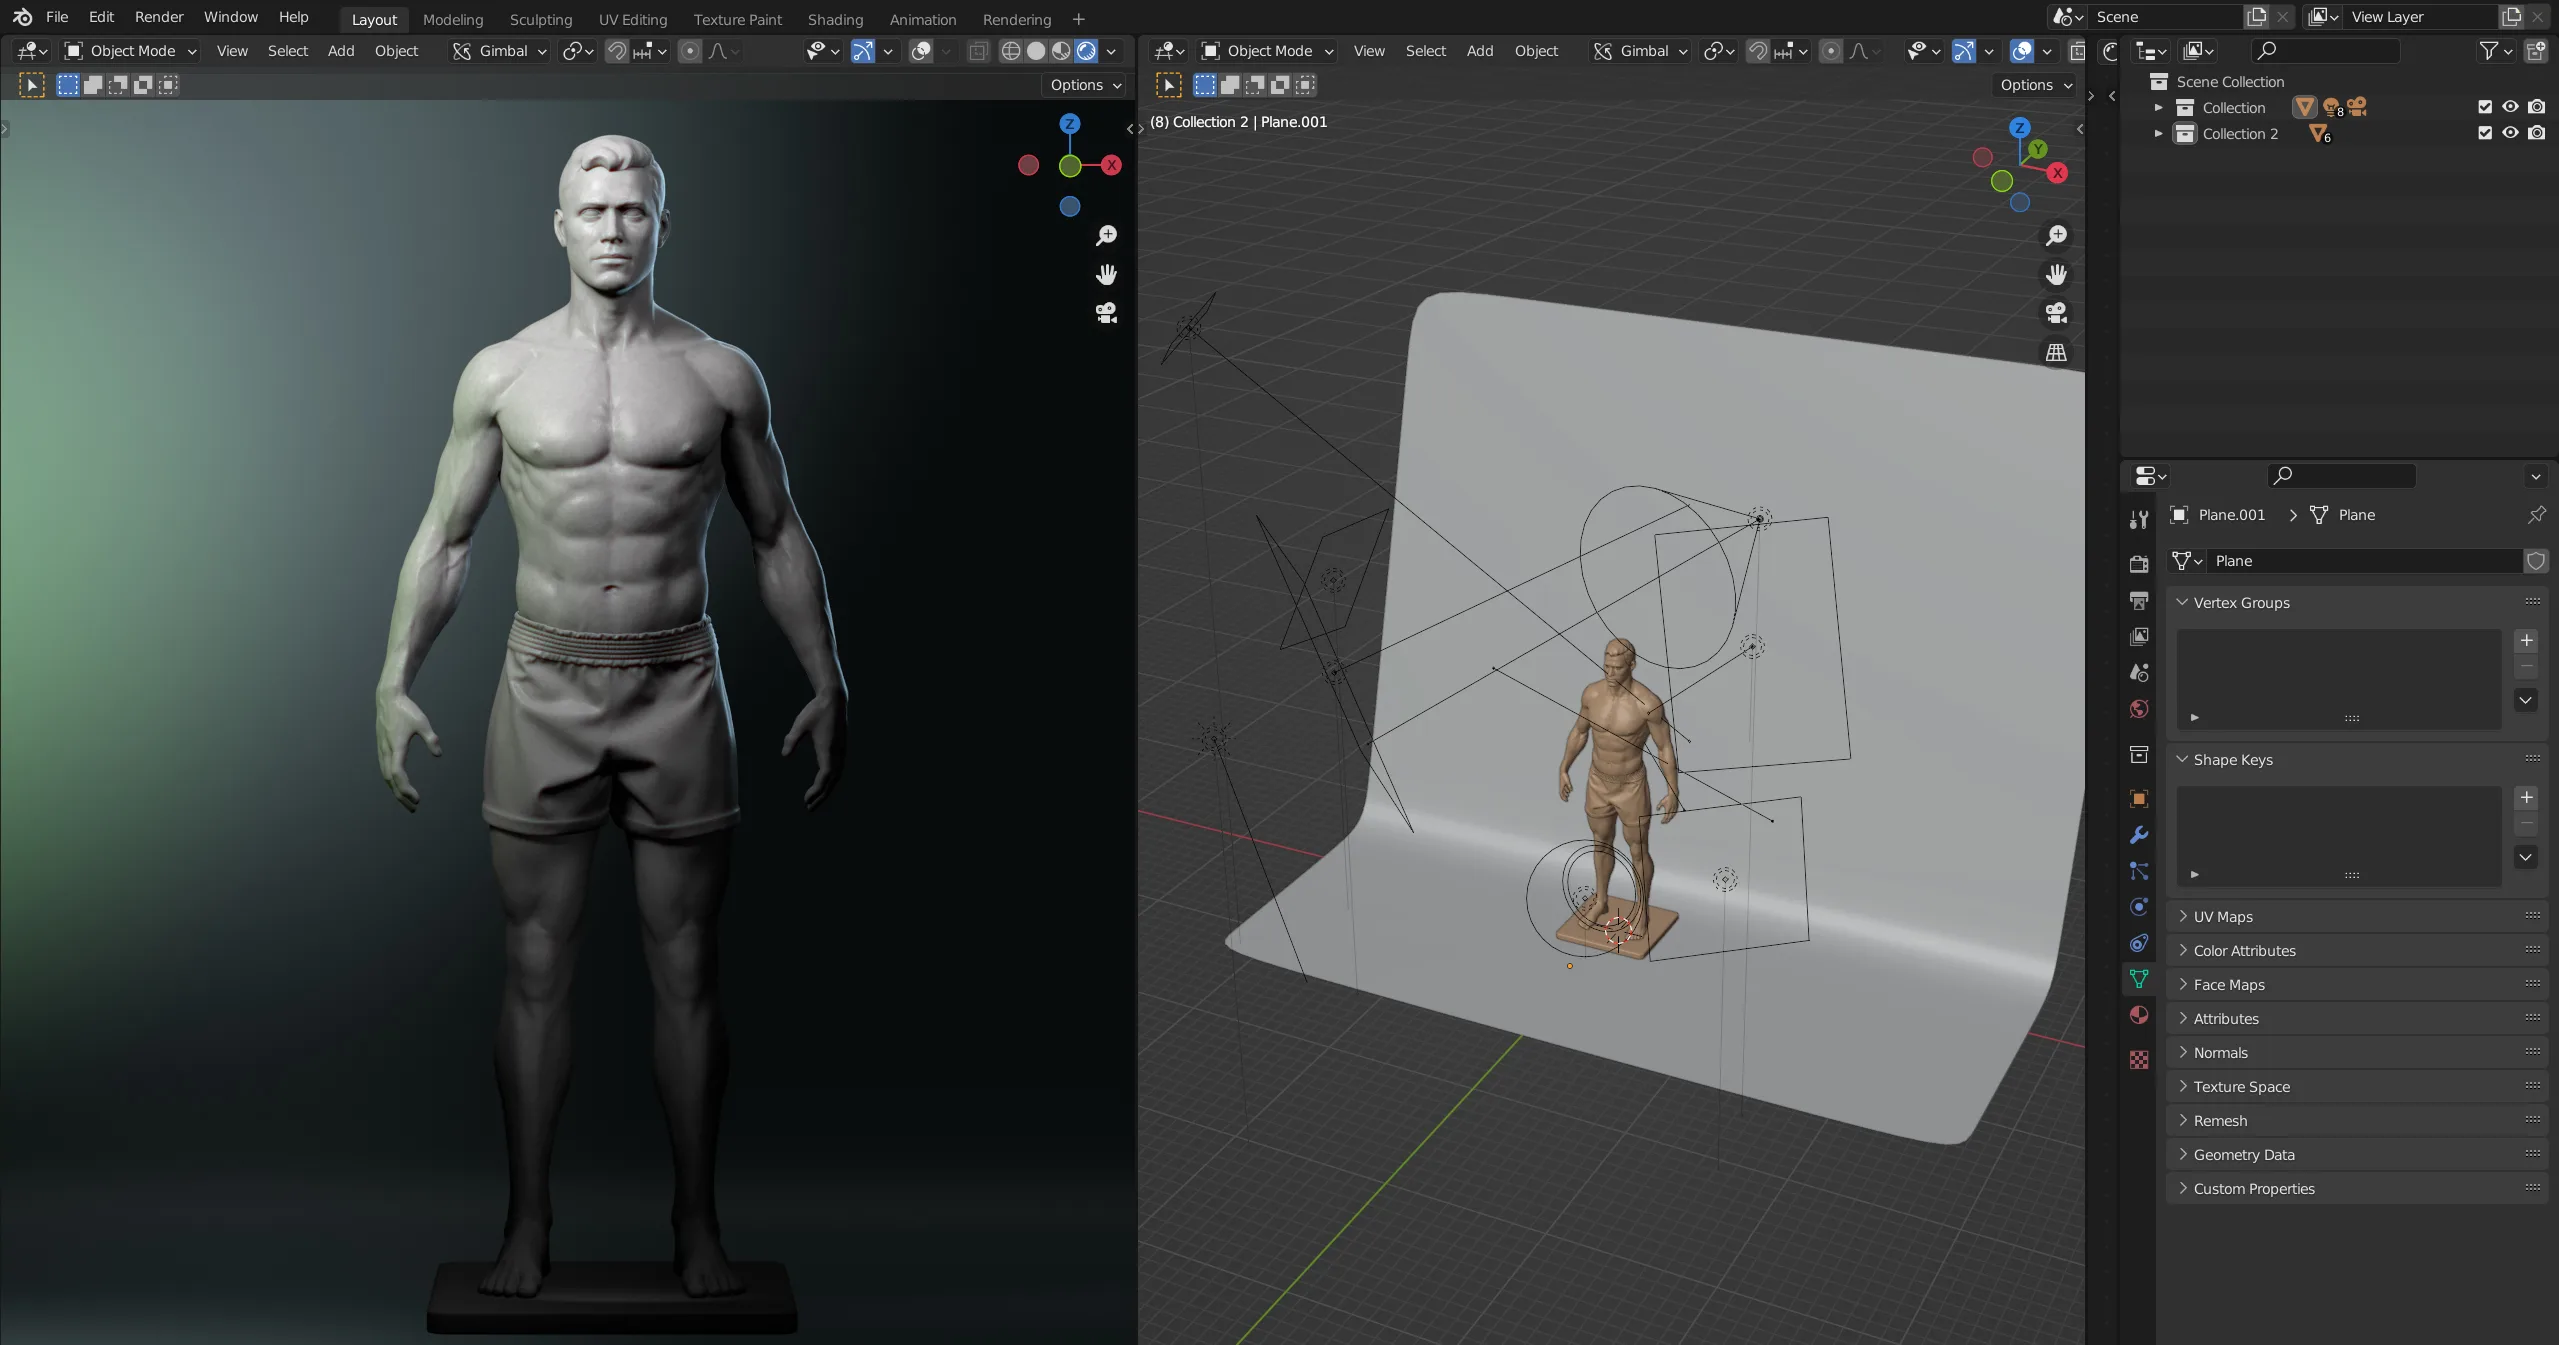Open the Physics properties tab
Screen dimensions: 2559x1345
pos(2139,907)
